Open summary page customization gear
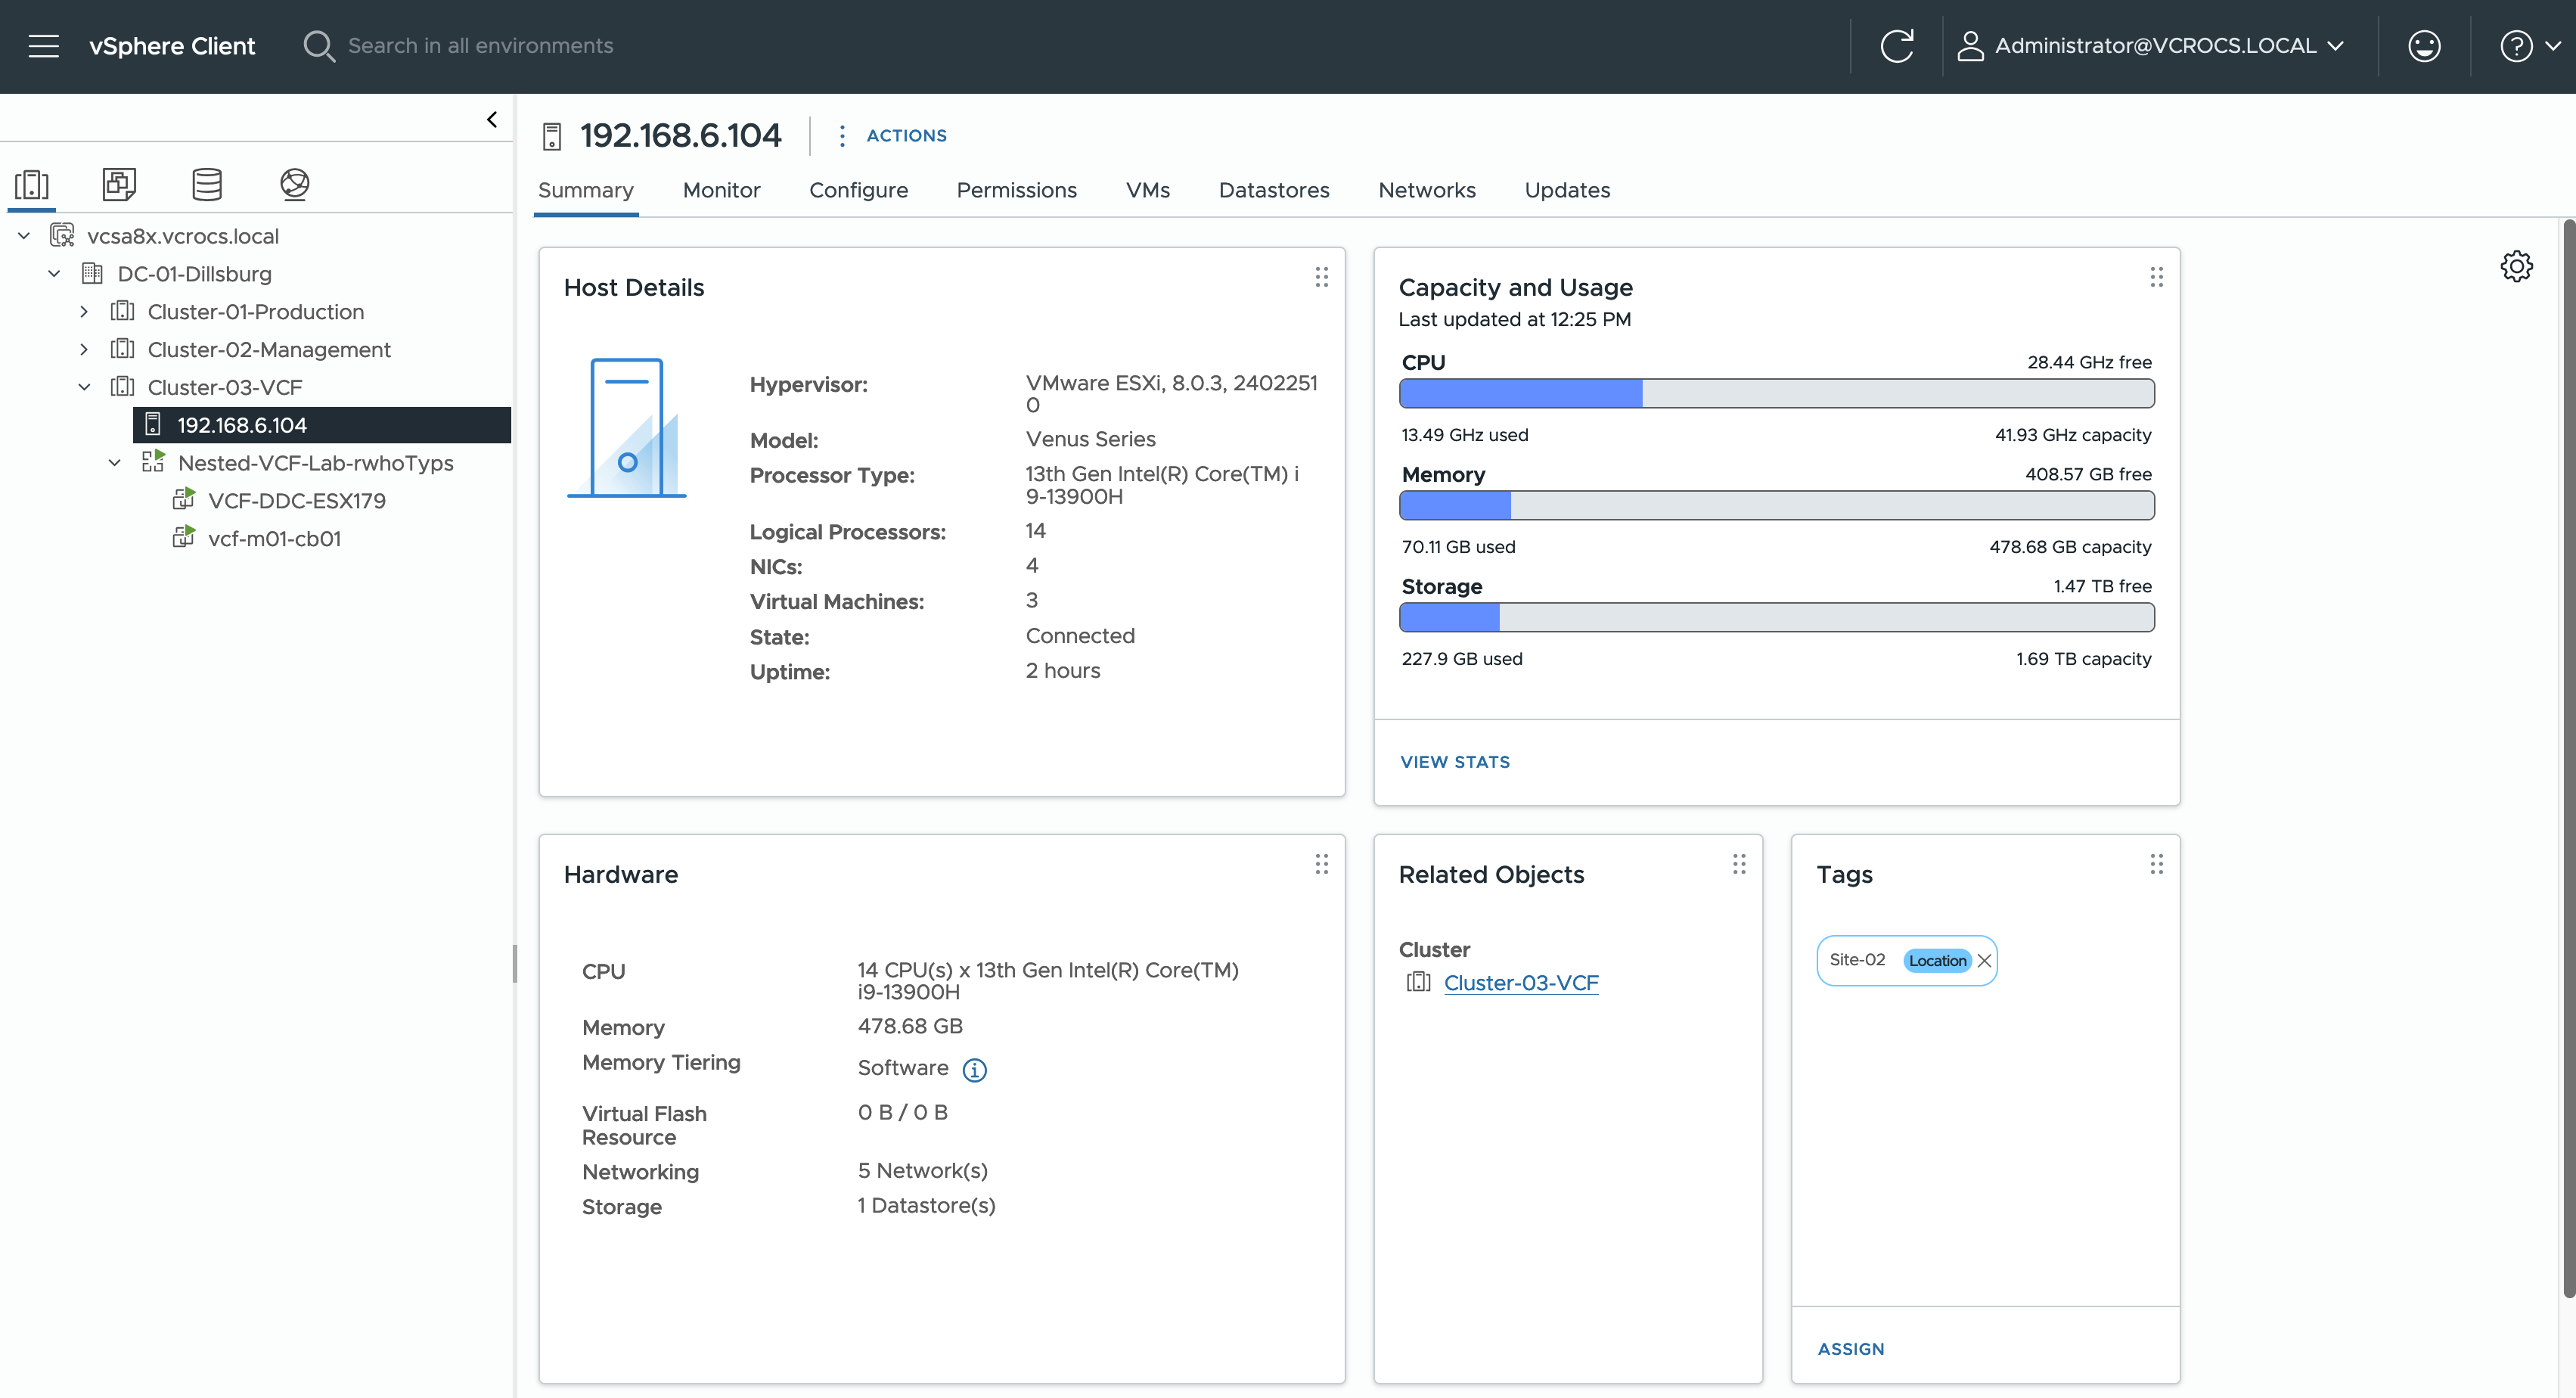 2516,266
